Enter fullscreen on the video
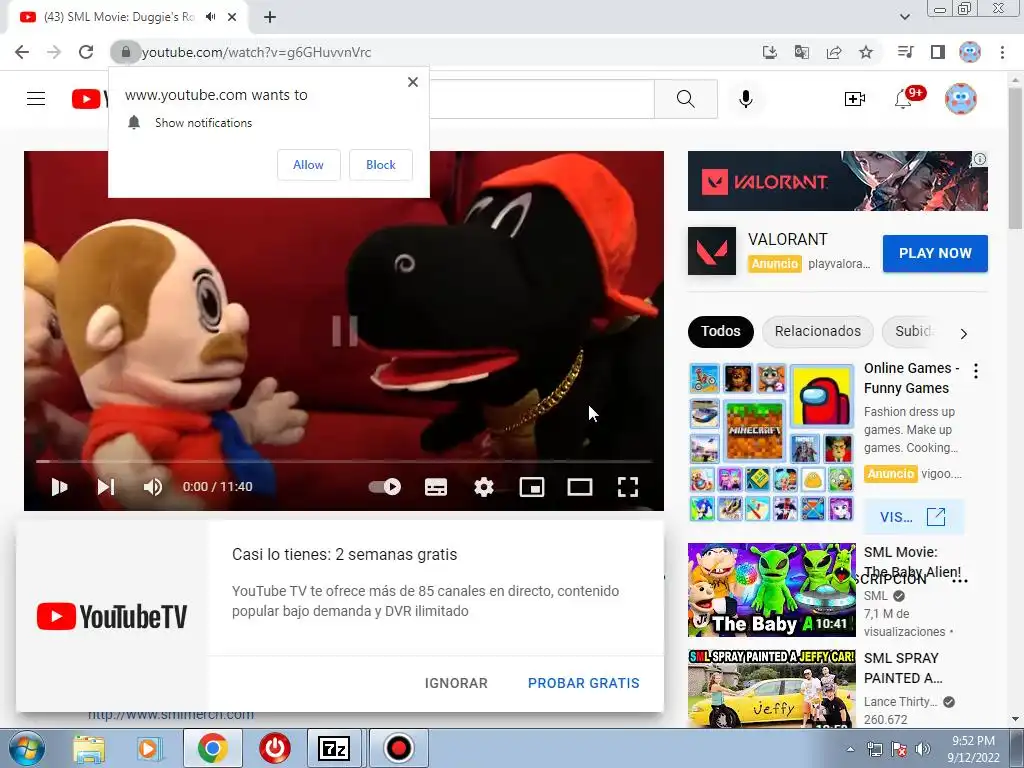The width and height of the screenshot is (1024, 768). click(x=628, y=487)
